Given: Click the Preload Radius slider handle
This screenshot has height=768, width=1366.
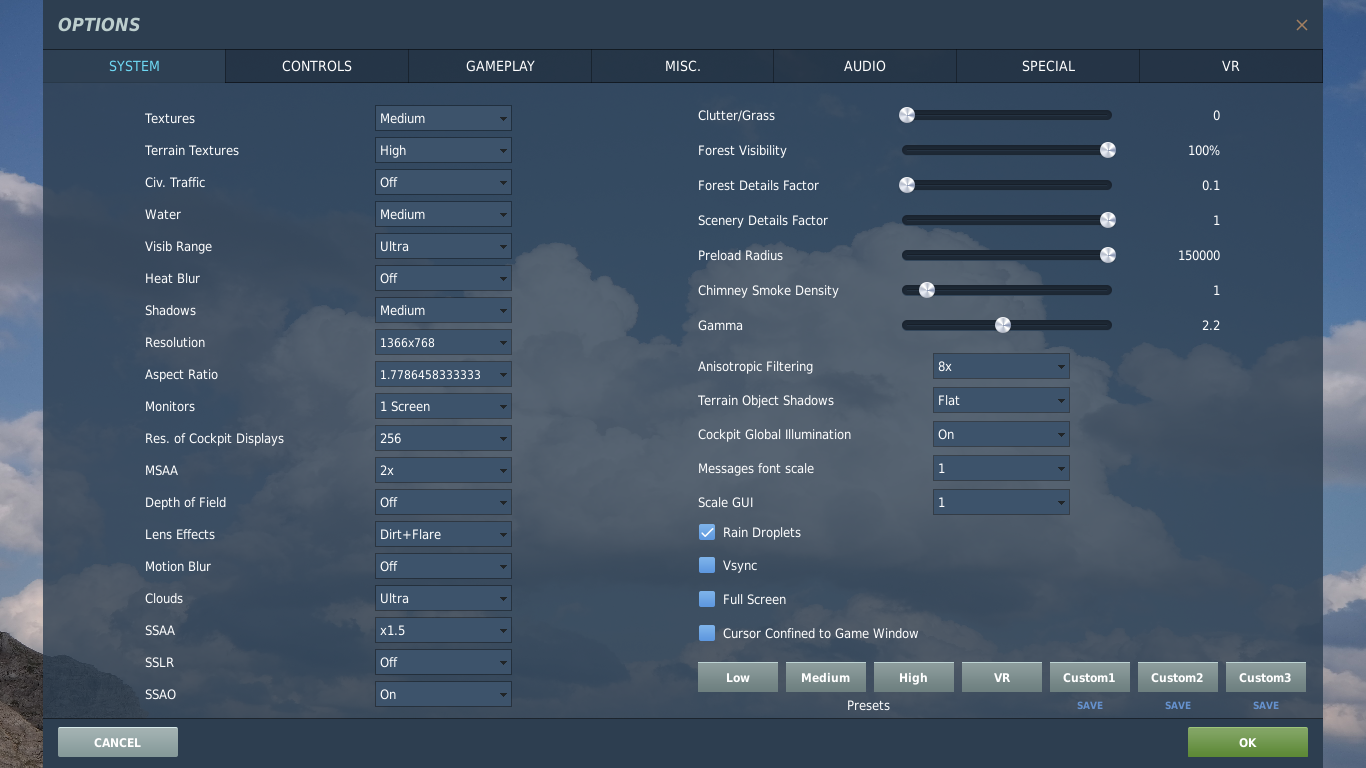Looking at the screenshot, I should pyautogui.click(x=1108, y=255).
